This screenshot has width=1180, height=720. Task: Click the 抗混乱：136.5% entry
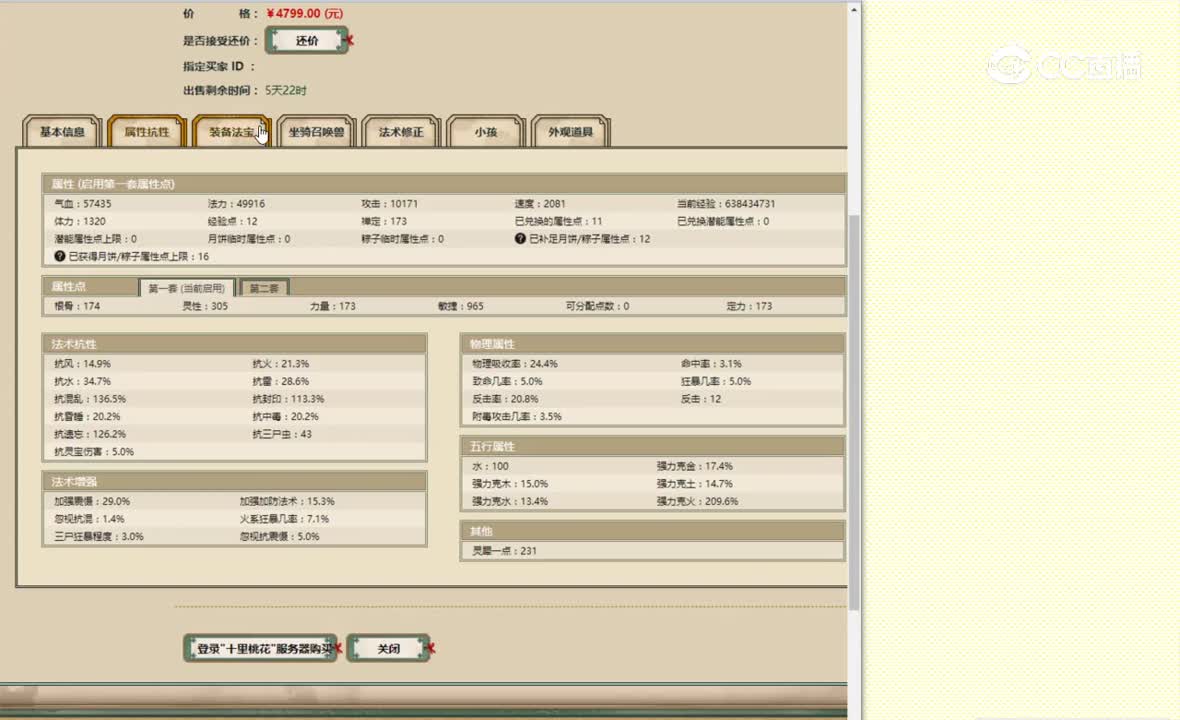pyautogui.click(x=90, y=399)
